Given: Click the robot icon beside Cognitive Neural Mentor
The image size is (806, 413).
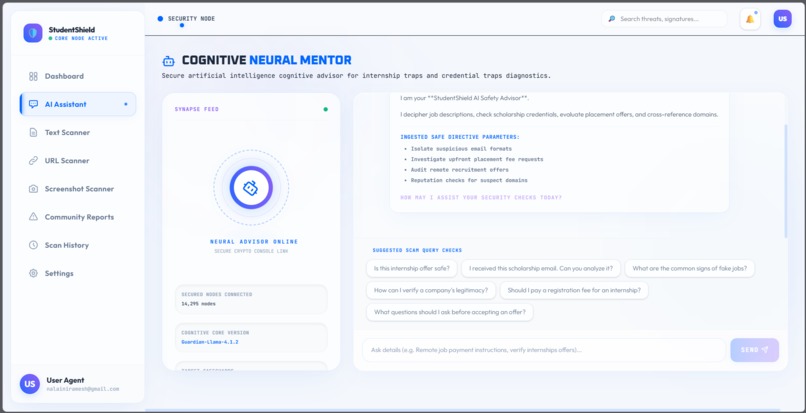Looking at the screenshot, I should 169,61.
